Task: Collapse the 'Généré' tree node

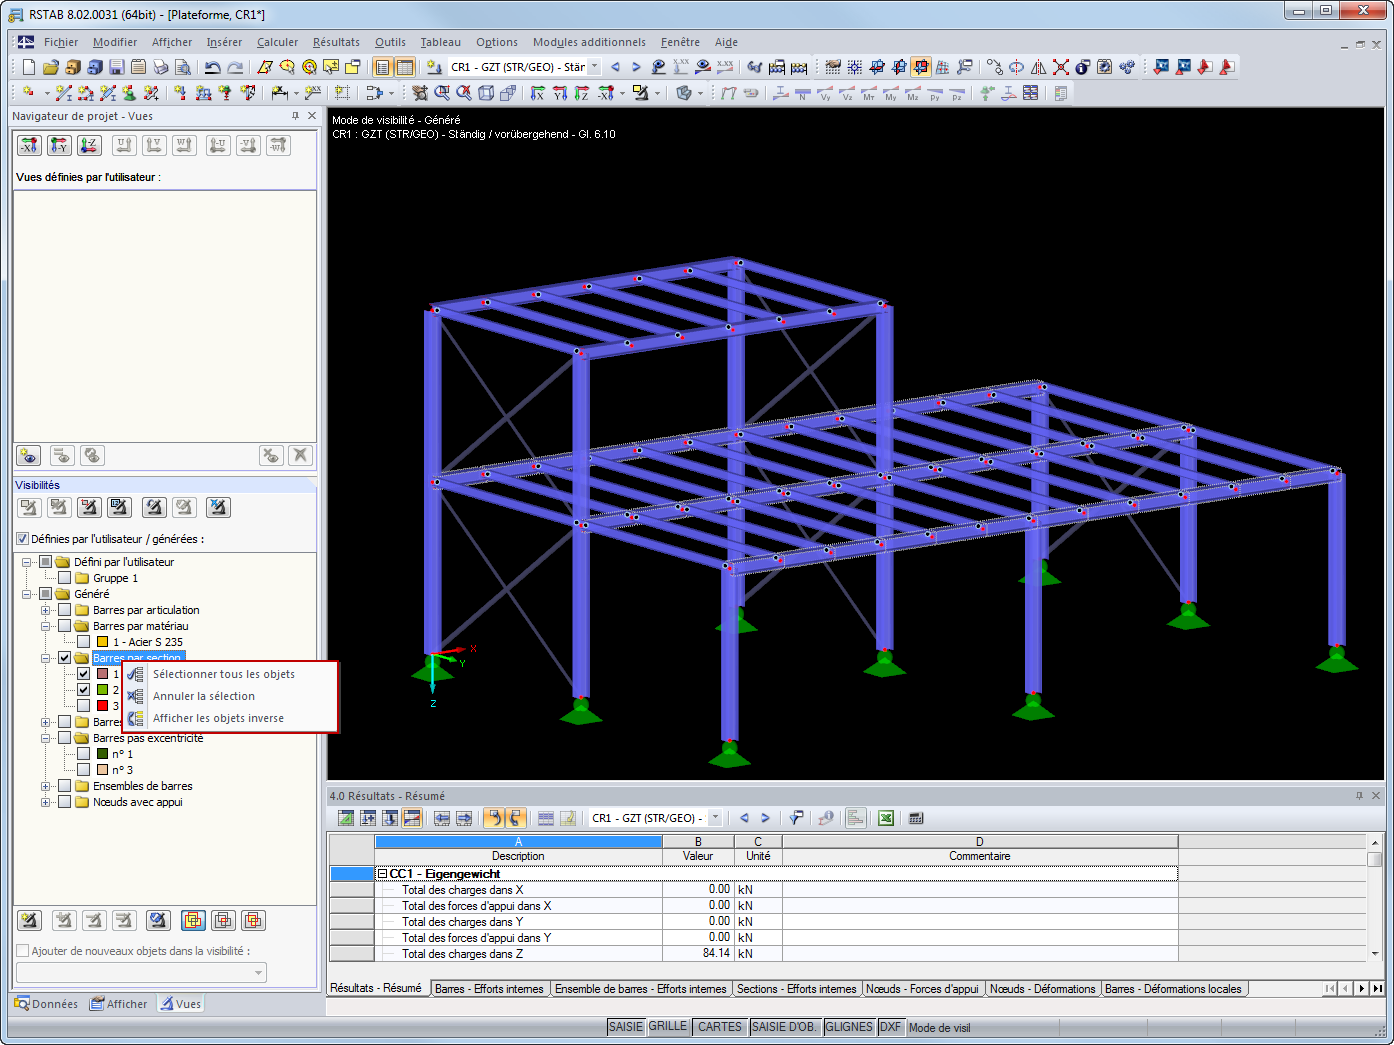Action: click(26, 594)
